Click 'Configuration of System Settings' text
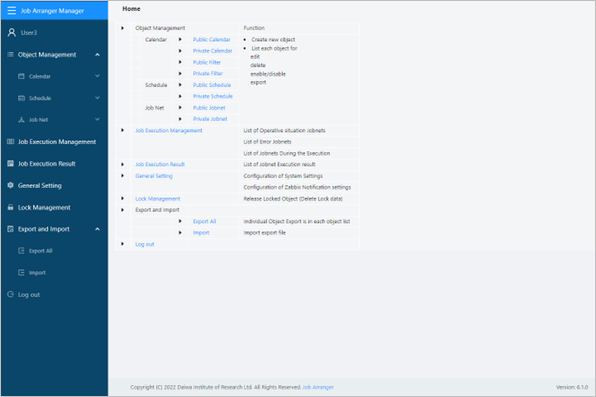The image size is (596, 397). pos(283,176)
